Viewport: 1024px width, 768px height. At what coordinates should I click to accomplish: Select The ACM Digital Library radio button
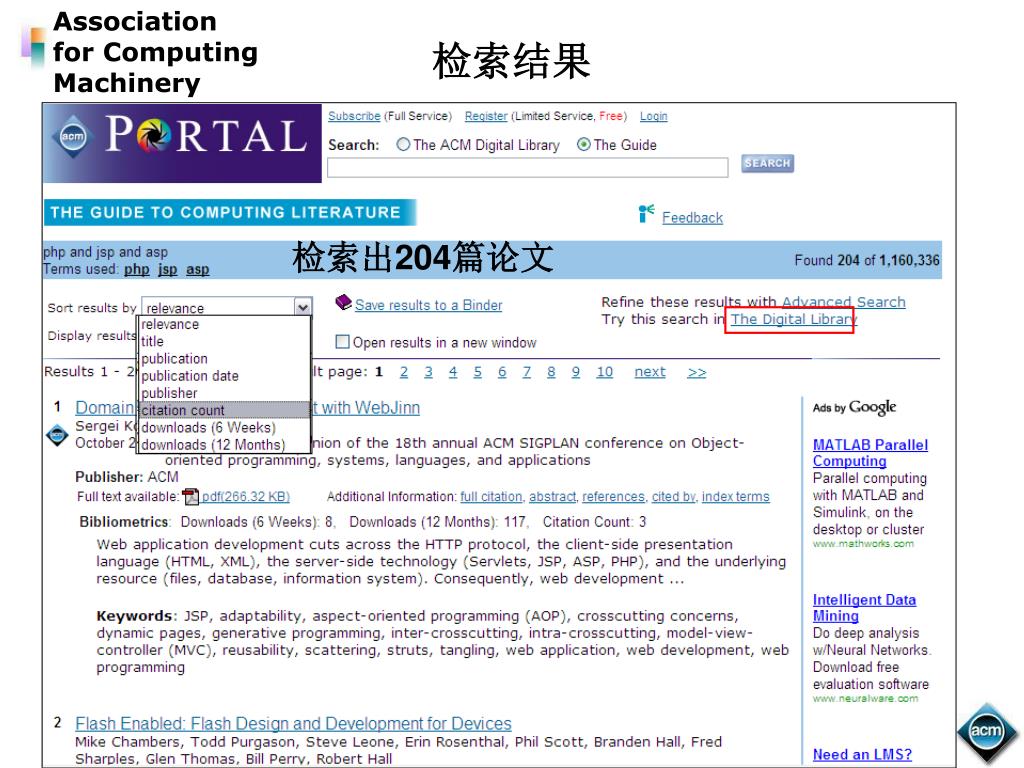[x=404, y=144]
